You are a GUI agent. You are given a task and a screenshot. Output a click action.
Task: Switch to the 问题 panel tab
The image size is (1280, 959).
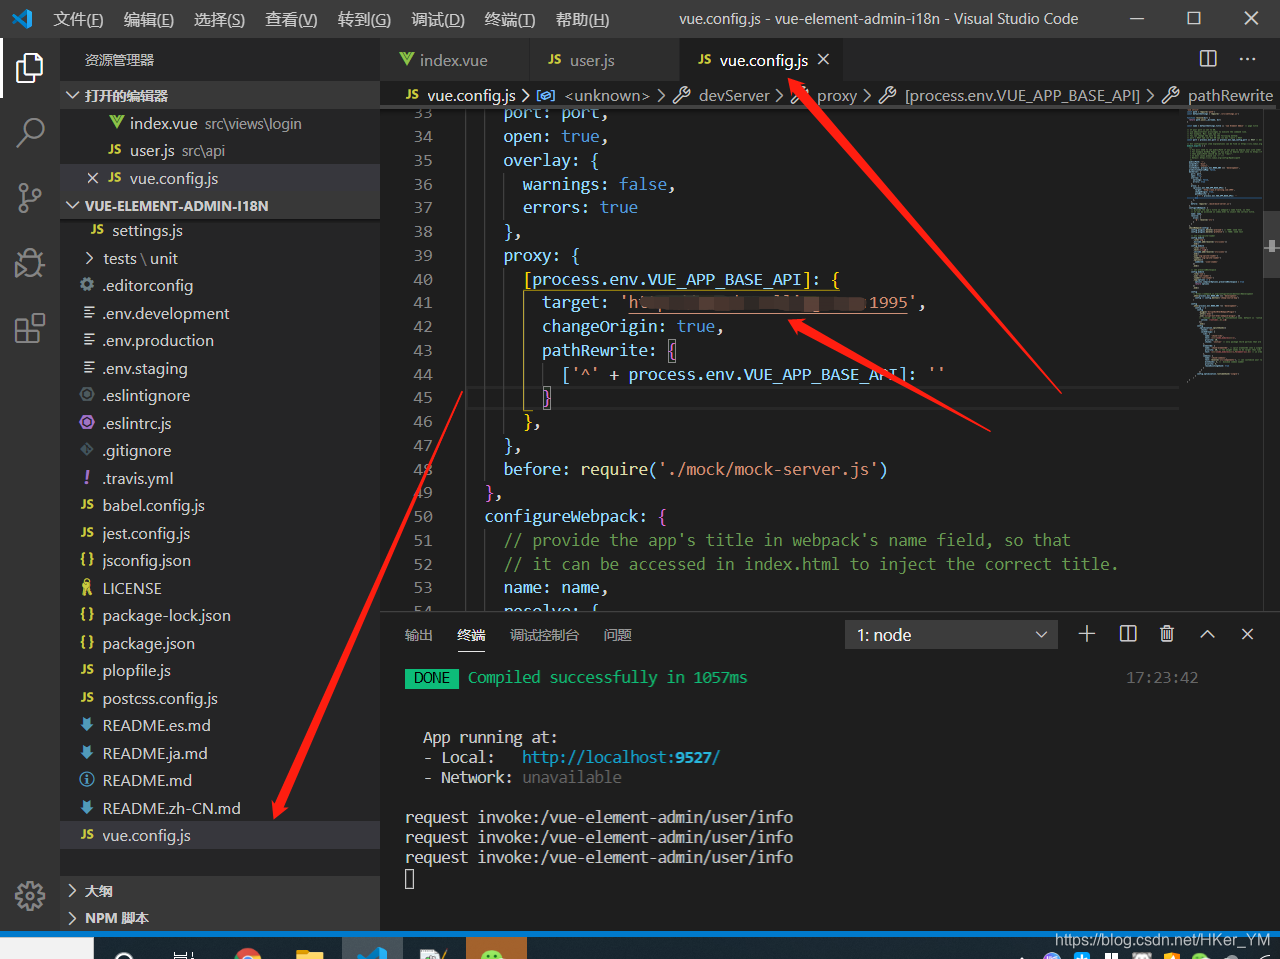tap(617, 635)
